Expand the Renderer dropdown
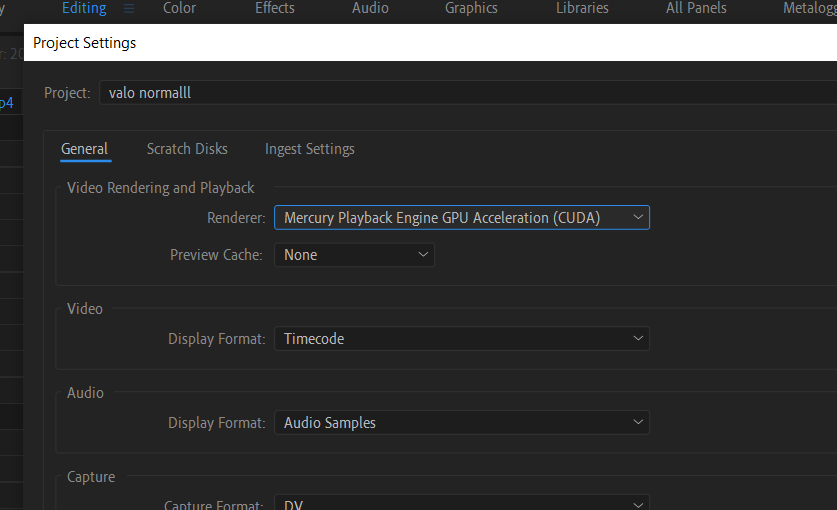The height and width of the screenshot is (510, 837). pyautogui.click(x=461, y=217)
